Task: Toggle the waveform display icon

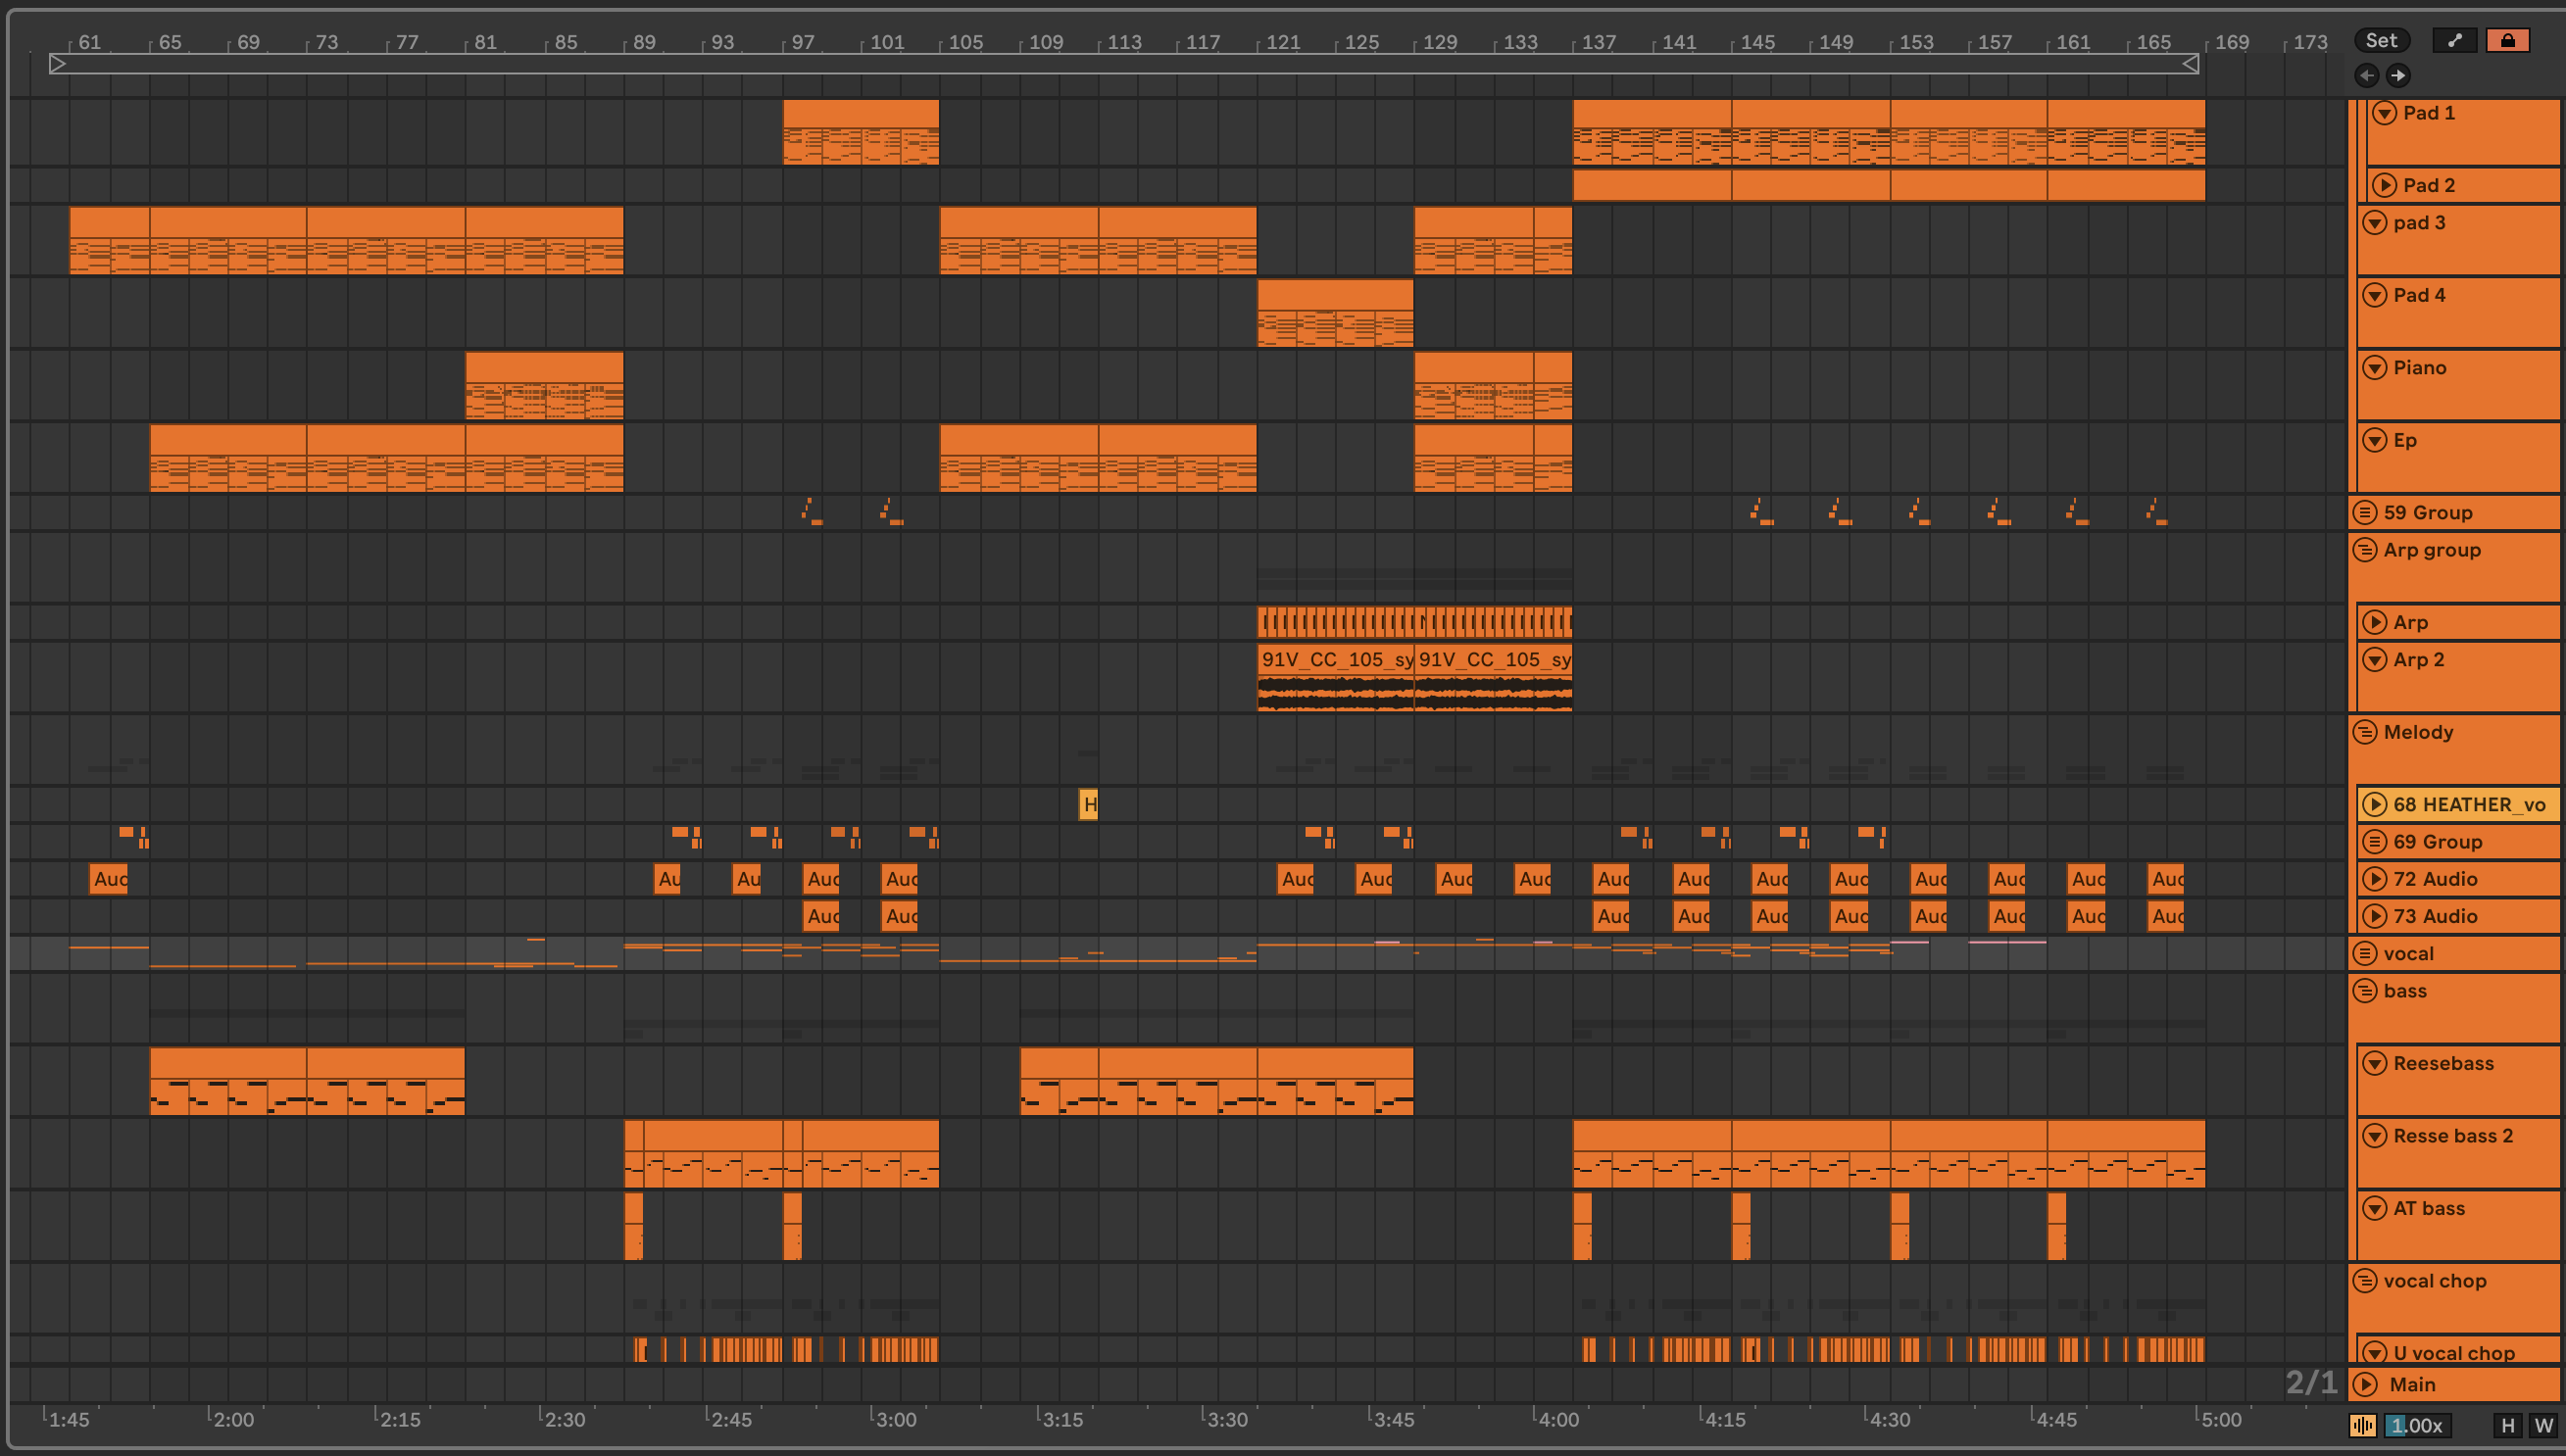Action: pyautogui.click(x=2362, y=1425)
